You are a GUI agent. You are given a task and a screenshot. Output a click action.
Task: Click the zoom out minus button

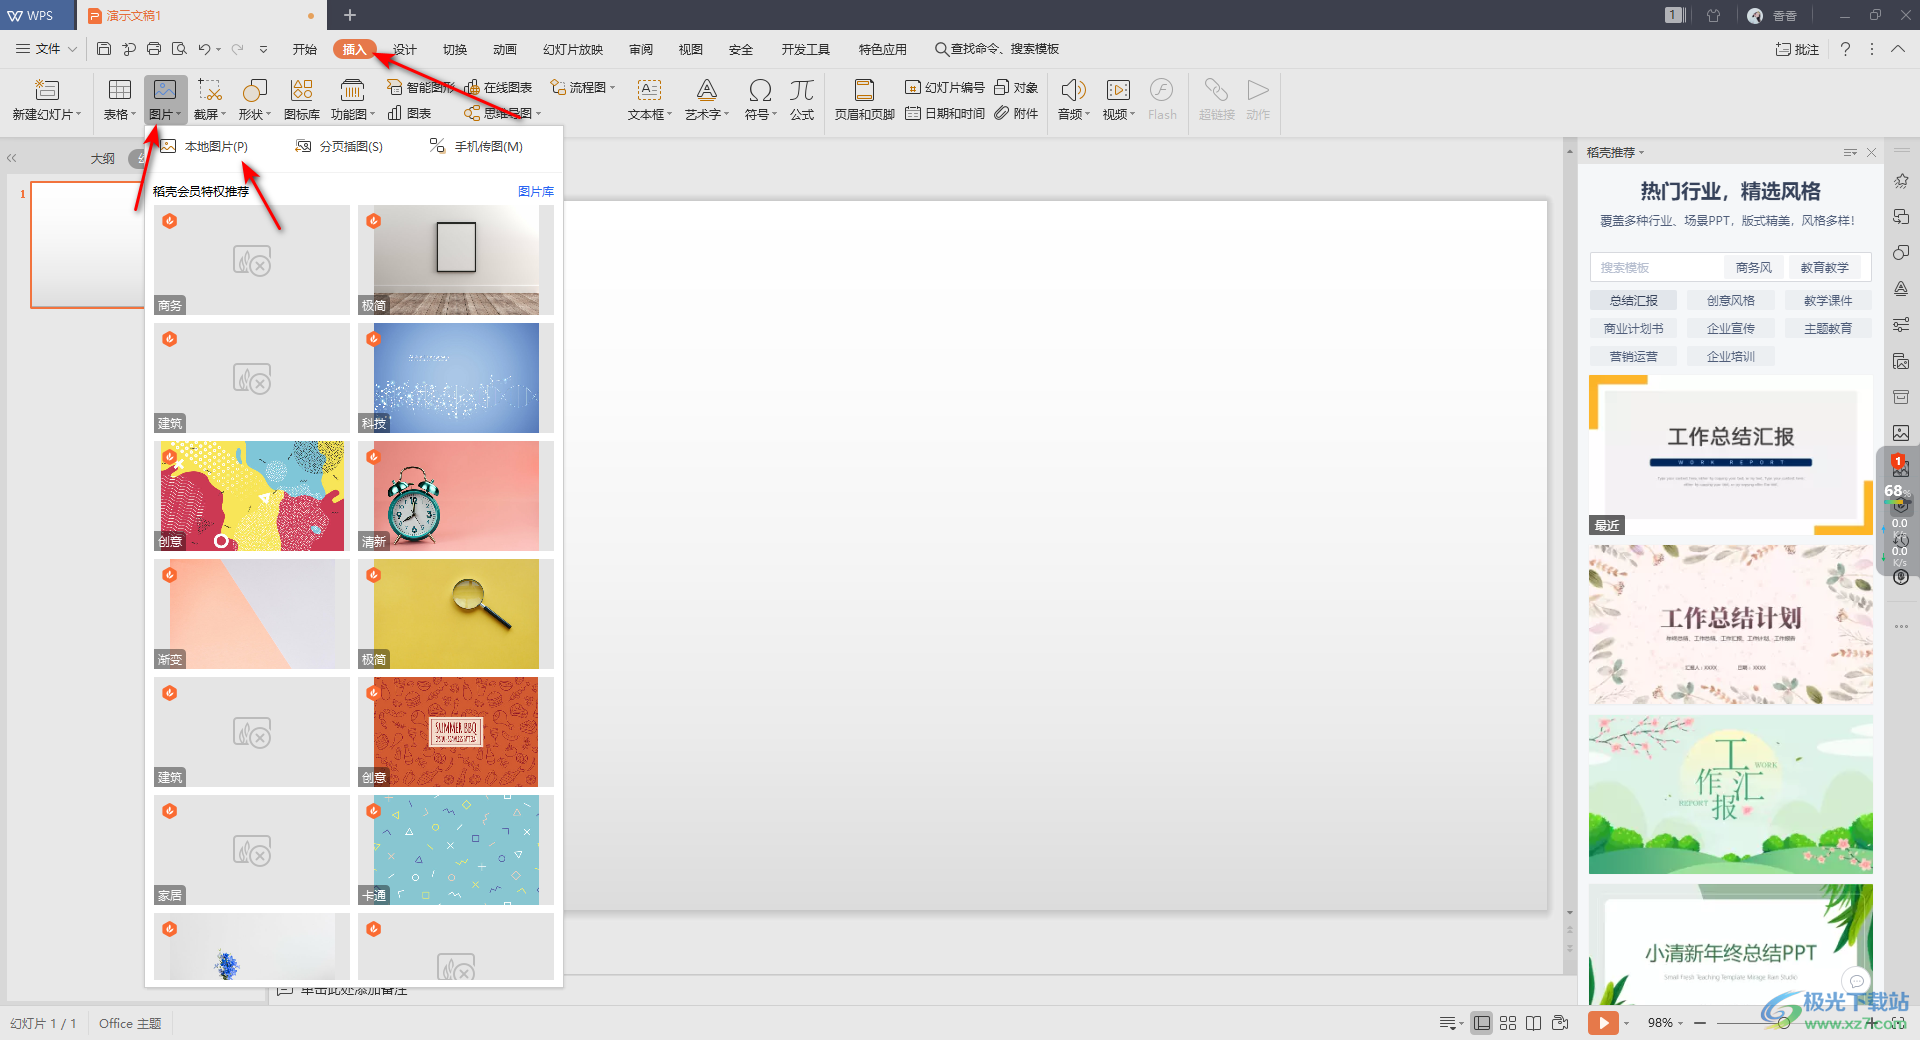tap(1700, 1023)
